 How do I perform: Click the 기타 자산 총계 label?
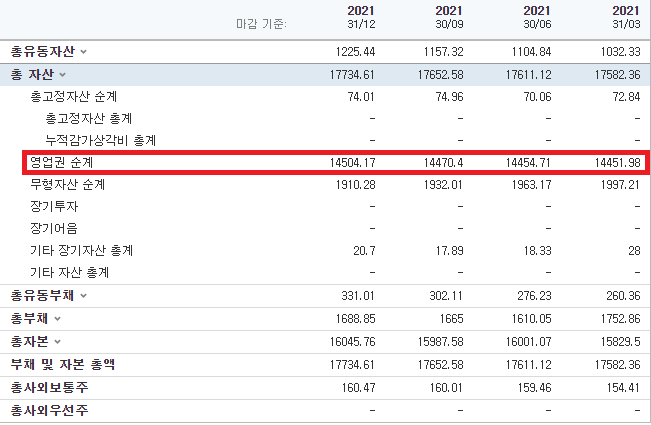click(x=69, y=272)
